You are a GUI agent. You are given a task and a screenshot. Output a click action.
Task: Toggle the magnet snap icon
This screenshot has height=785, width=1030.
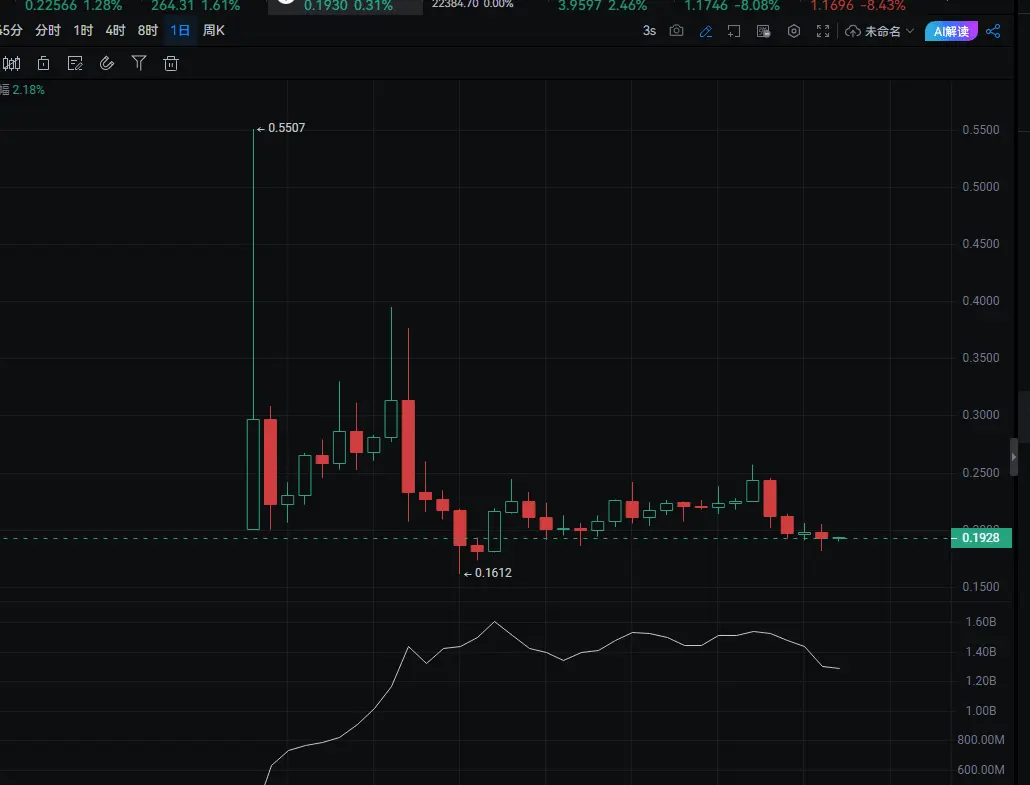coord(107,64)
